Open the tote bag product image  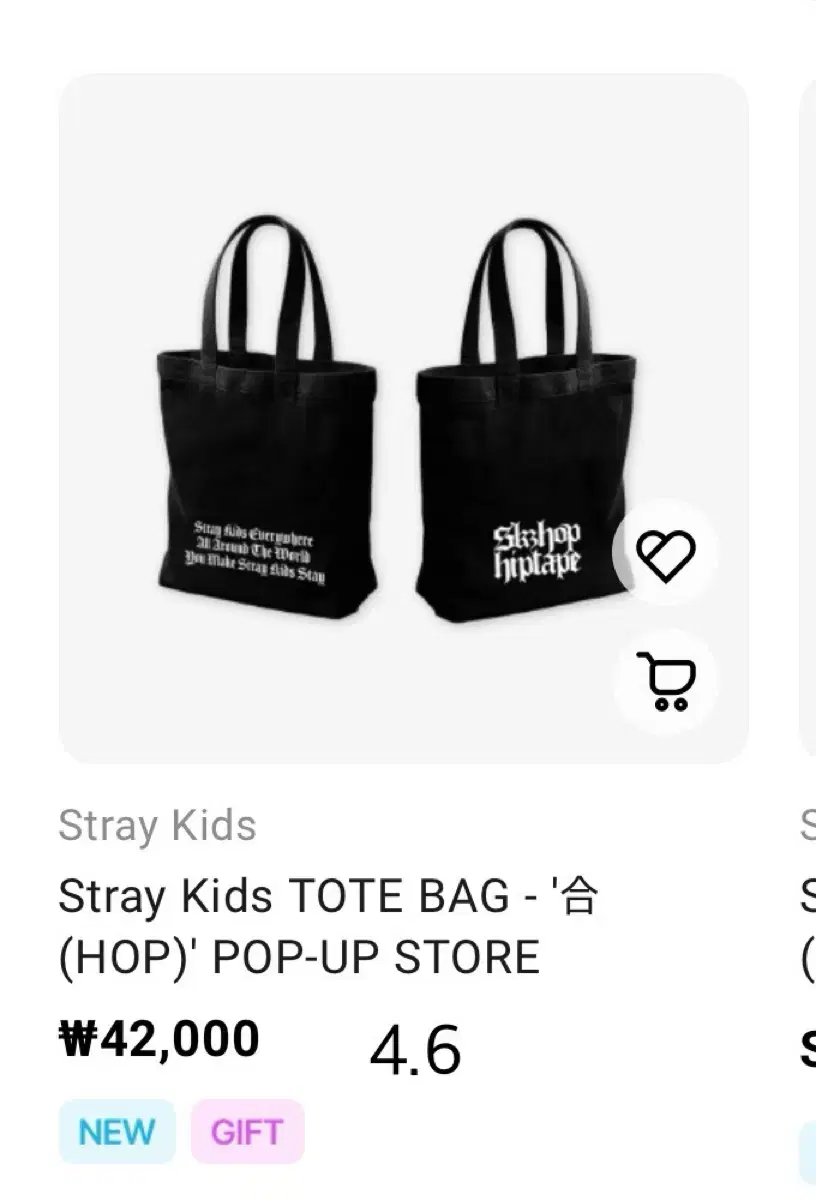[404, 418]
